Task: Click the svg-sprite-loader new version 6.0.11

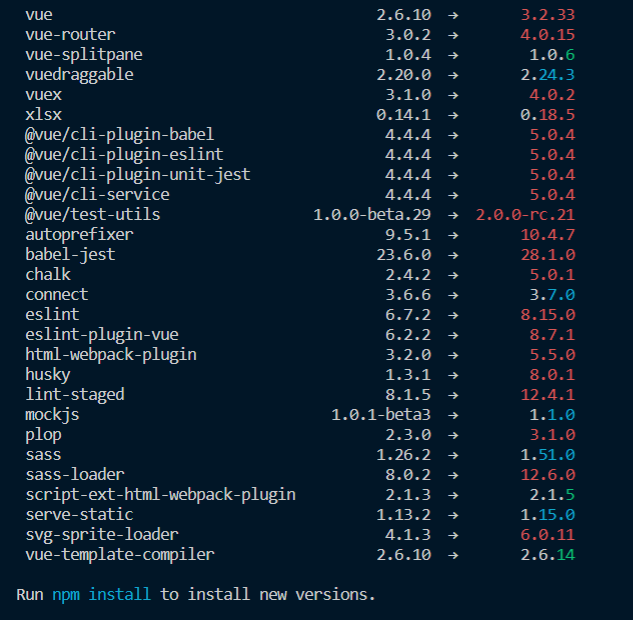Action: coord(547,534)
